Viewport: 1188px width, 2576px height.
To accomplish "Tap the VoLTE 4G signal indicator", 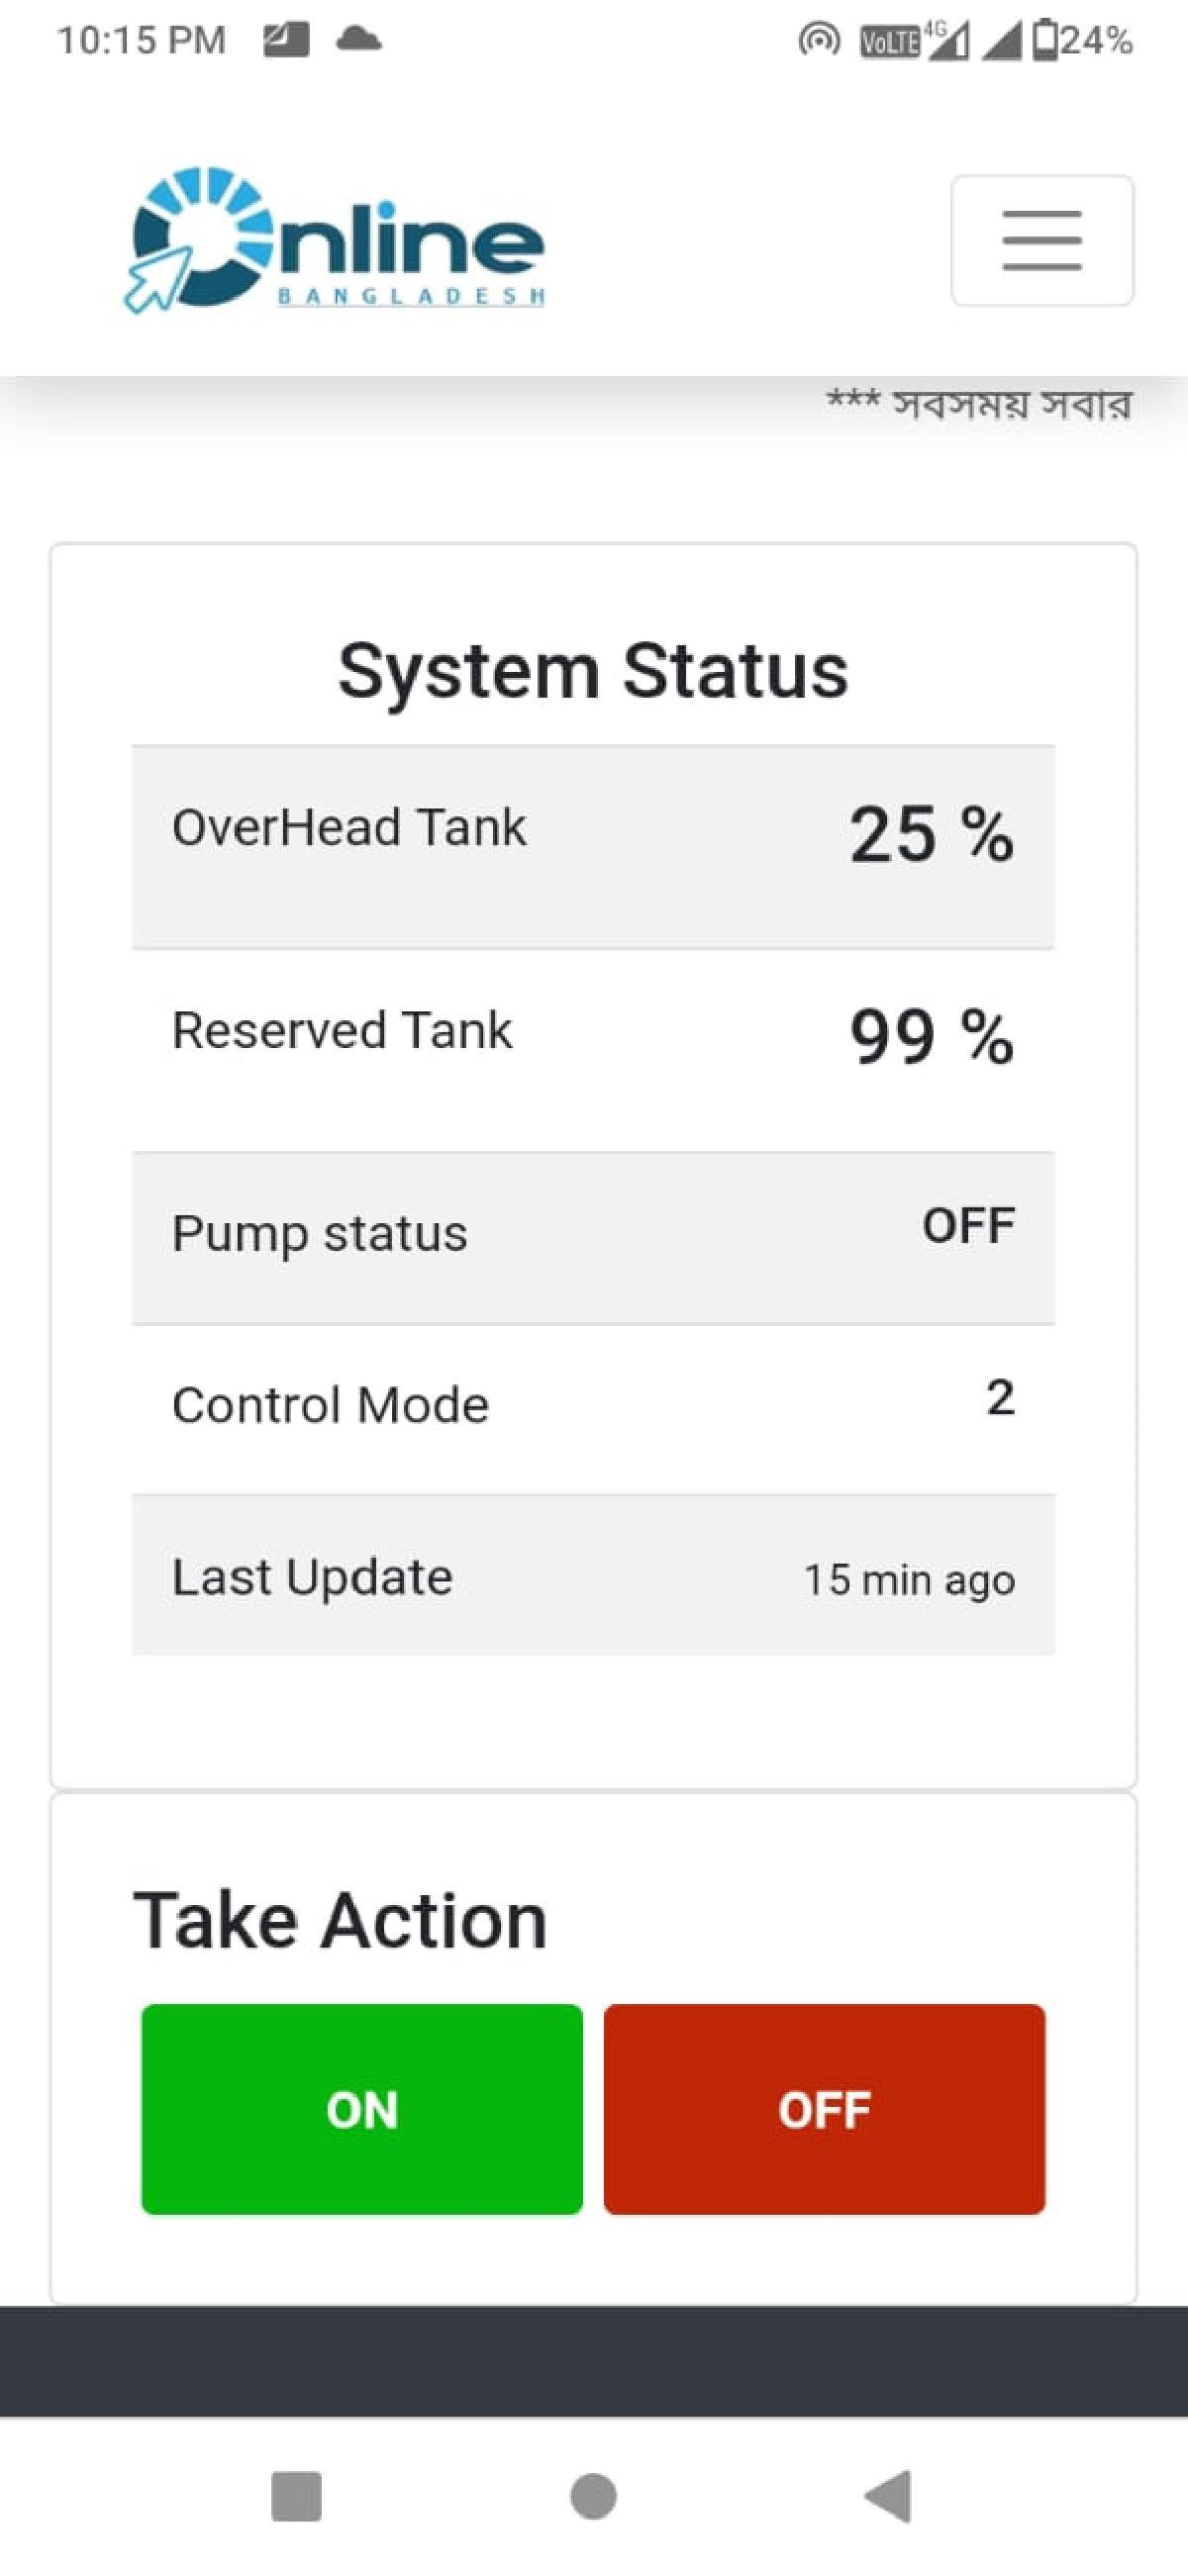I will pos(913,41).
